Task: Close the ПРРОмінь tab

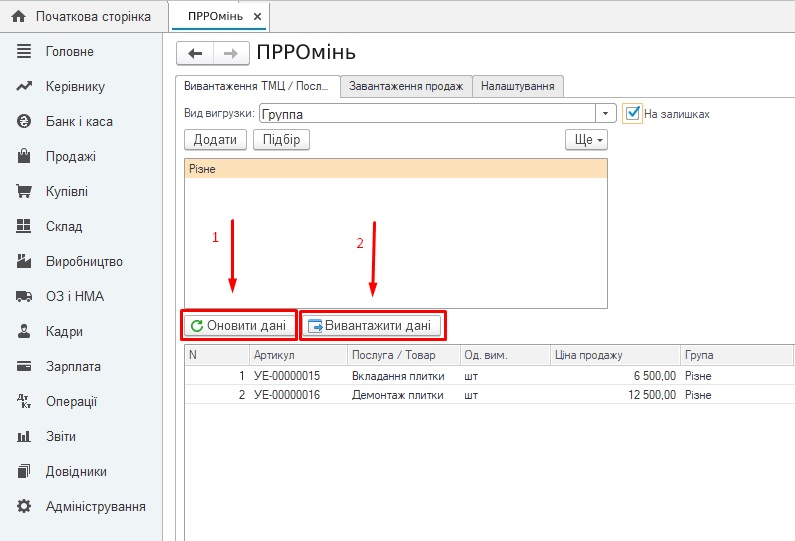Action: click(x=257, y=17)
